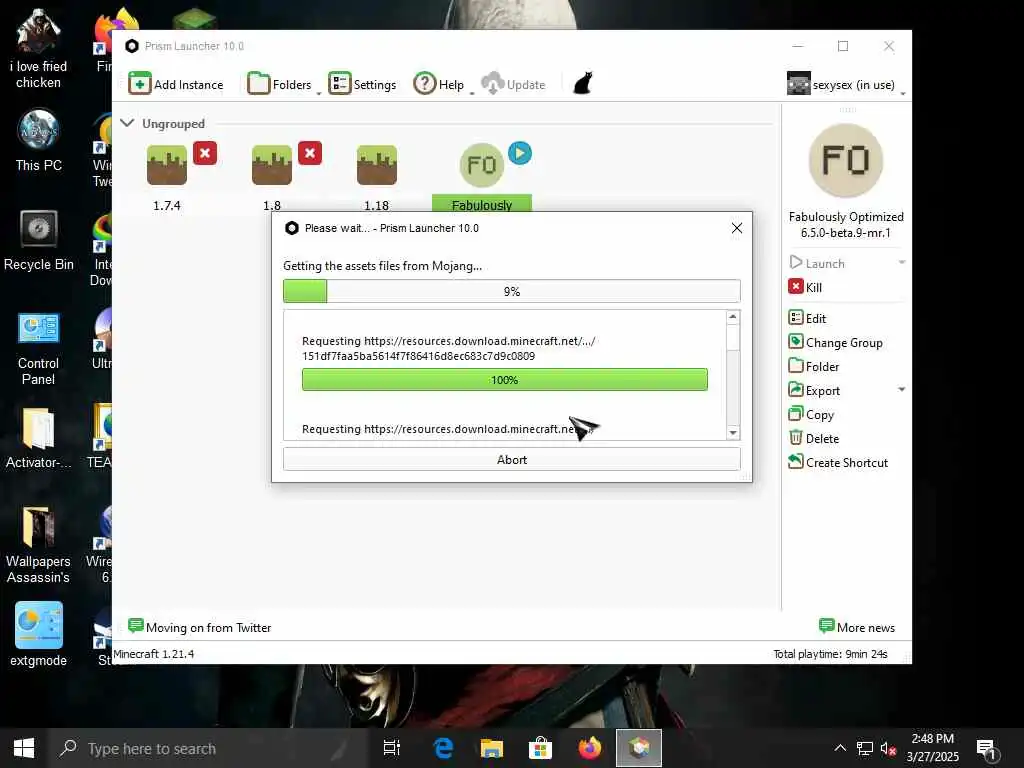Select the Control Panel desktop icon
The image size is (1024, 768).
[39, 349]
